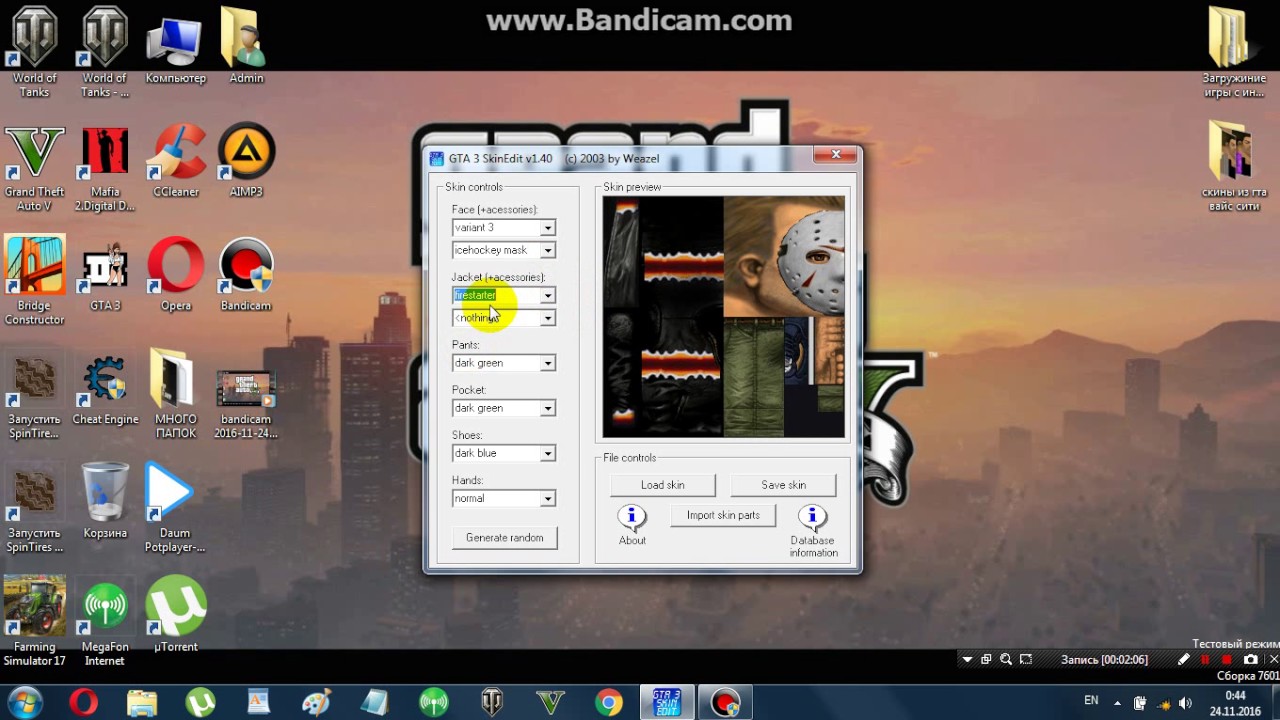Screen dimensions: 1280x720
Task: Open Cheat Engine desktop shortcut
Action: [105, 388]
